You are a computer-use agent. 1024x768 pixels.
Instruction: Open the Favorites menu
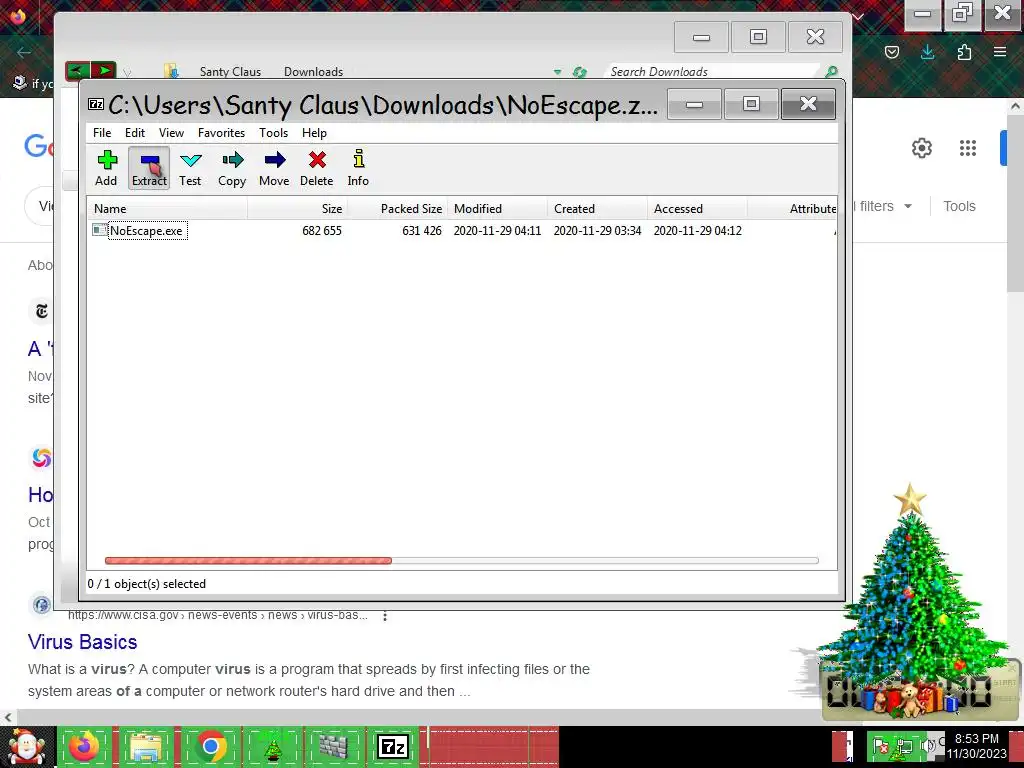point(221,133)
